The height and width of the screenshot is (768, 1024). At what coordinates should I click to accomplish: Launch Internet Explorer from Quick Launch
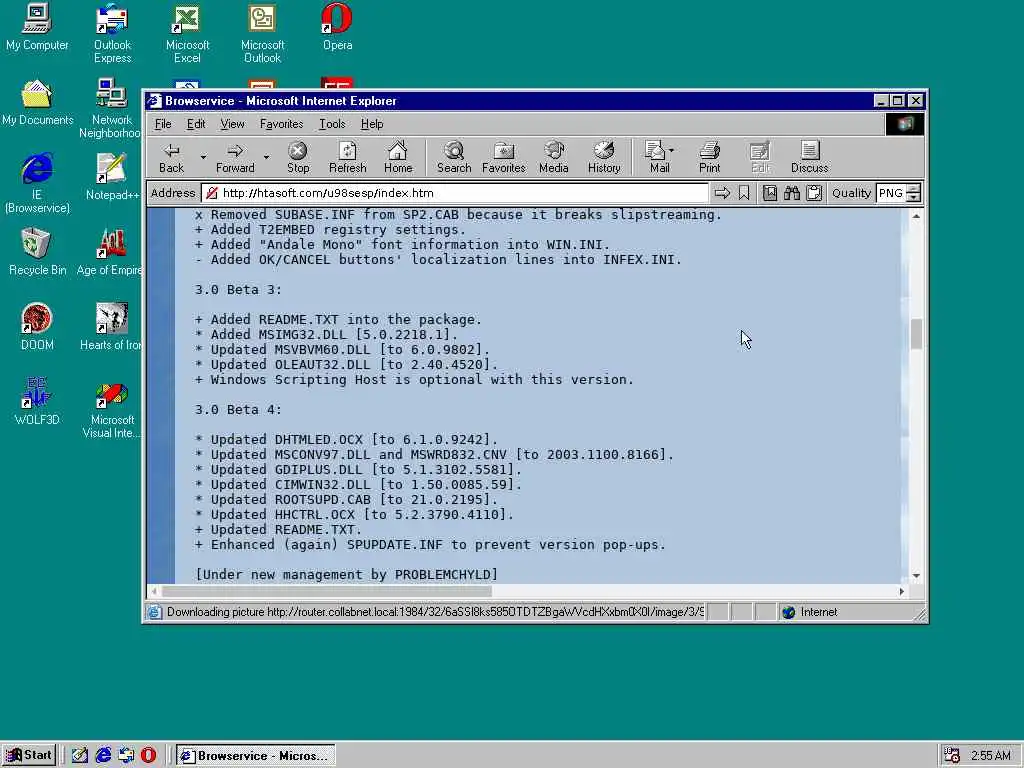point(103,756)
